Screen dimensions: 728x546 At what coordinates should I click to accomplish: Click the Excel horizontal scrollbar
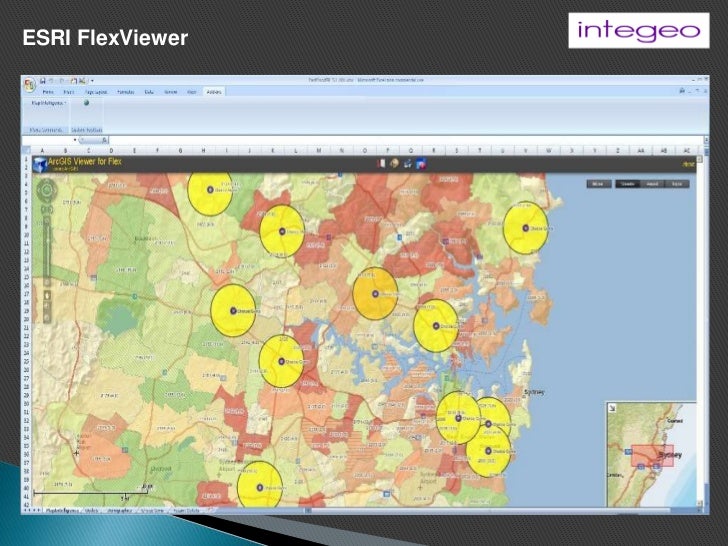[x=504, y=510]
